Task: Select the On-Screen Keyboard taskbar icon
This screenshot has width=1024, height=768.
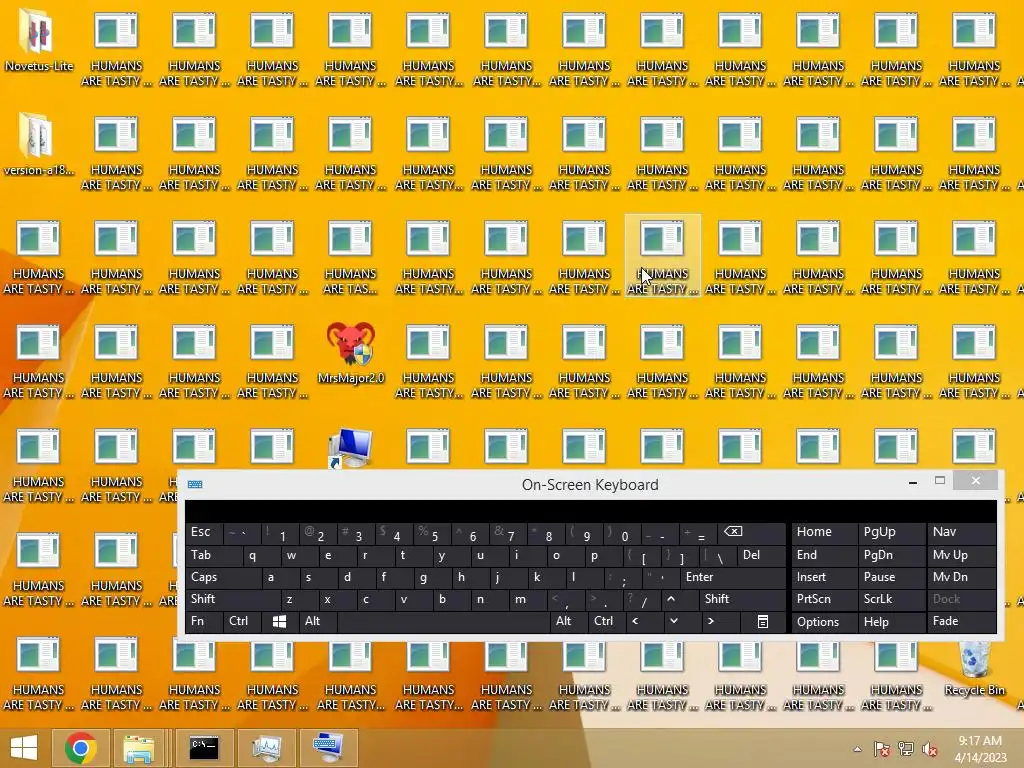Action: [x=328, y=748]
